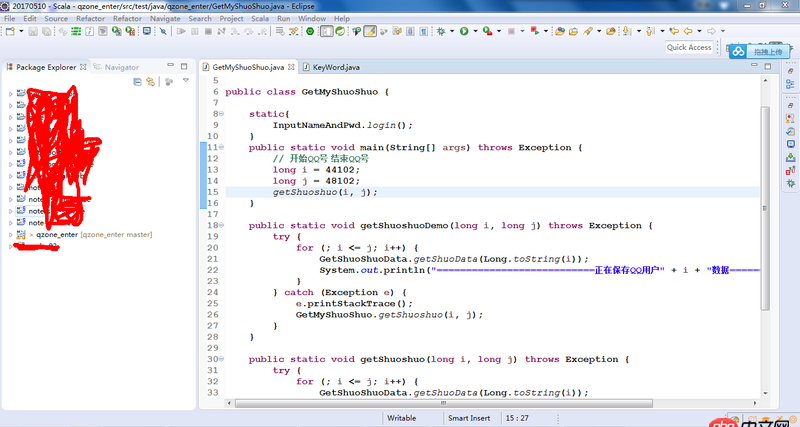Click the blue cloud upload icon
The height and width of the screenshot is (427, 800).
737,51
